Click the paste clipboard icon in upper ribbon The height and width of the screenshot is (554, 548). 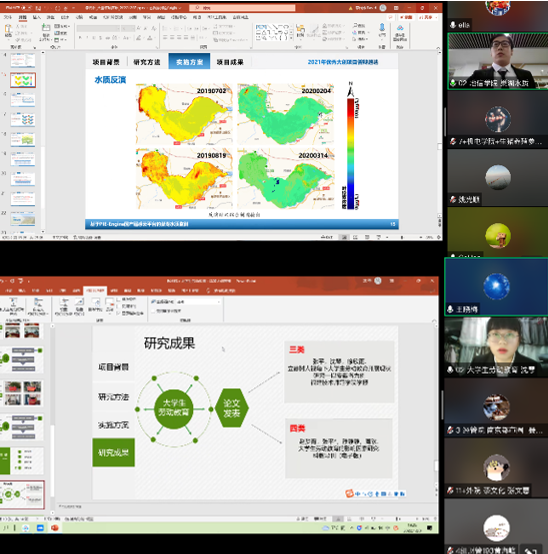pyautogui.click(x=8, y=31)
